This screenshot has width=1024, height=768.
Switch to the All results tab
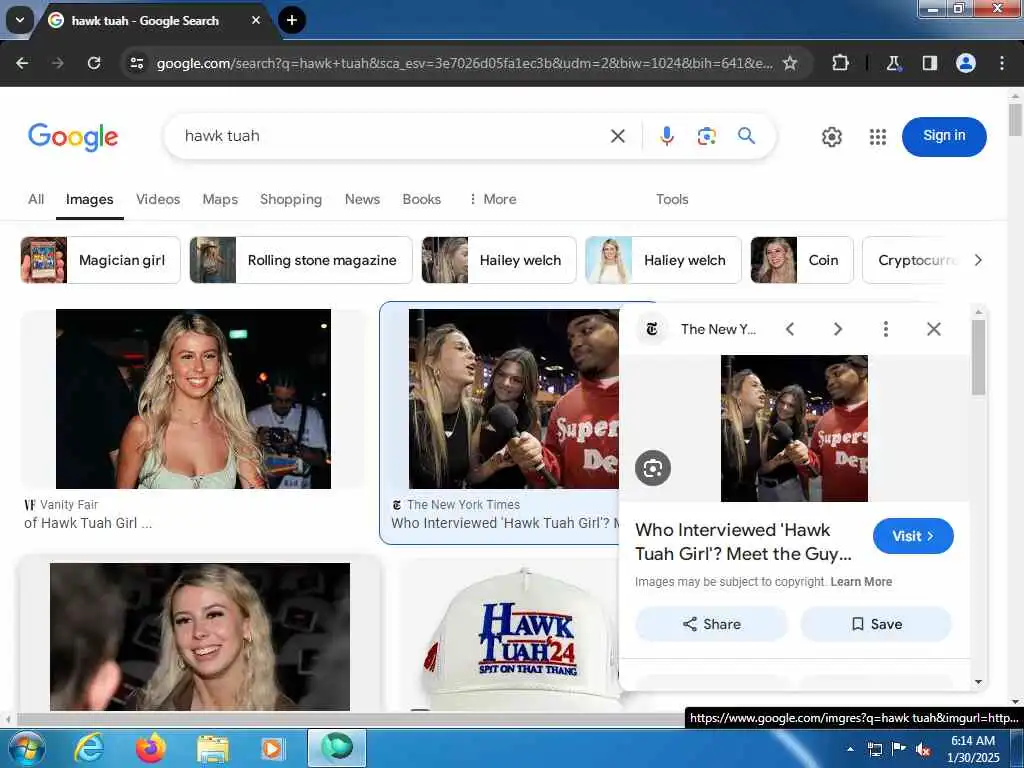(36, 199)
